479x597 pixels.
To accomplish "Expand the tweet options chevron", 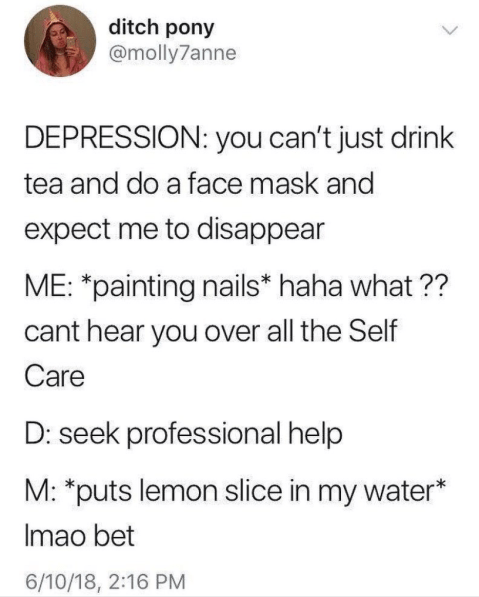I will pyautogui.click(x=450, y=31).
